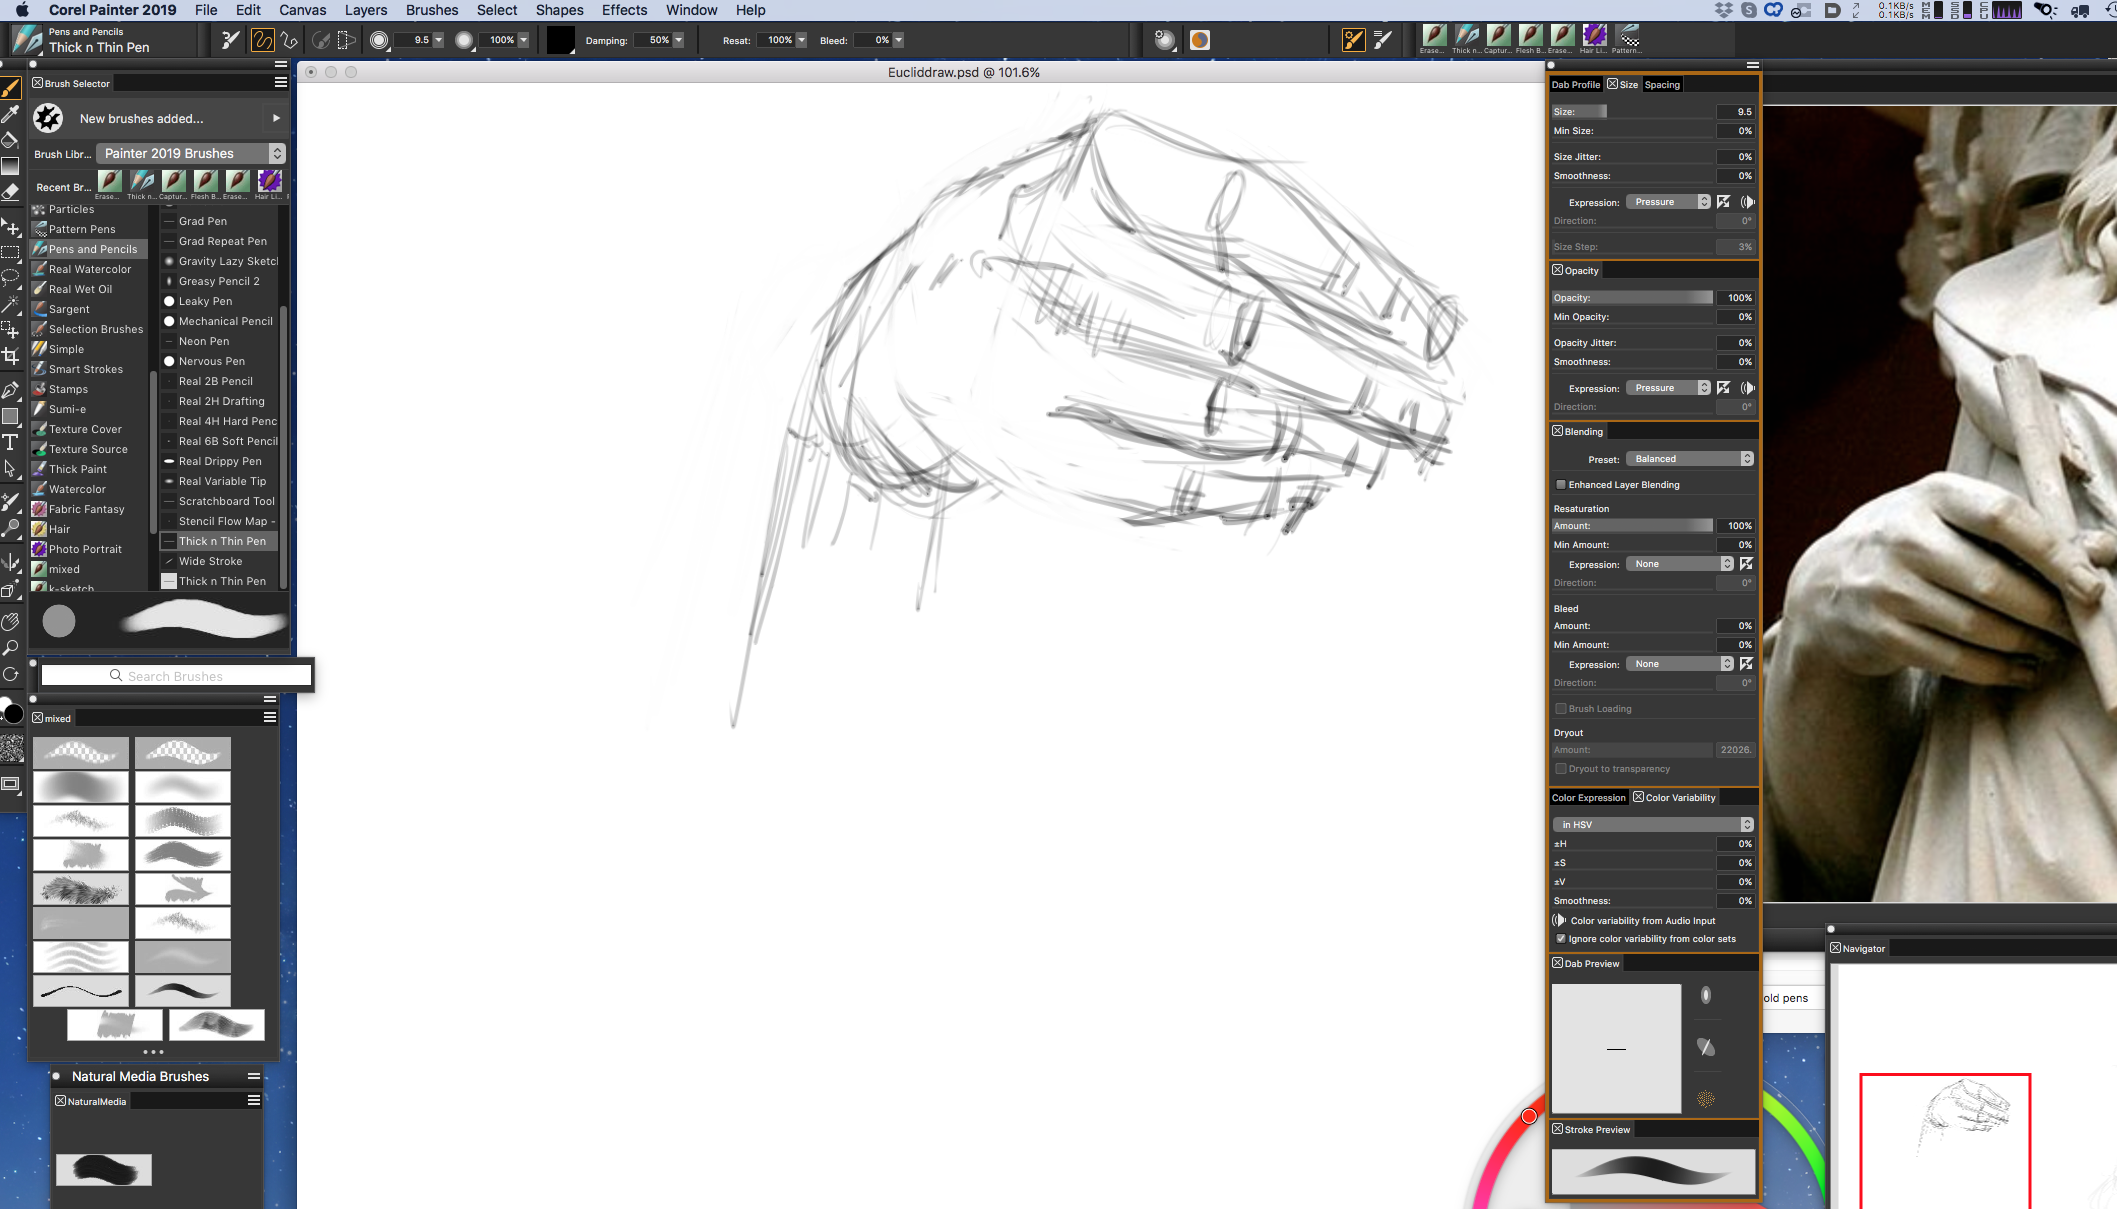Open the Damping value dropdown arrow
This screenshot has height=1209, width=2117.
(679, 40)
